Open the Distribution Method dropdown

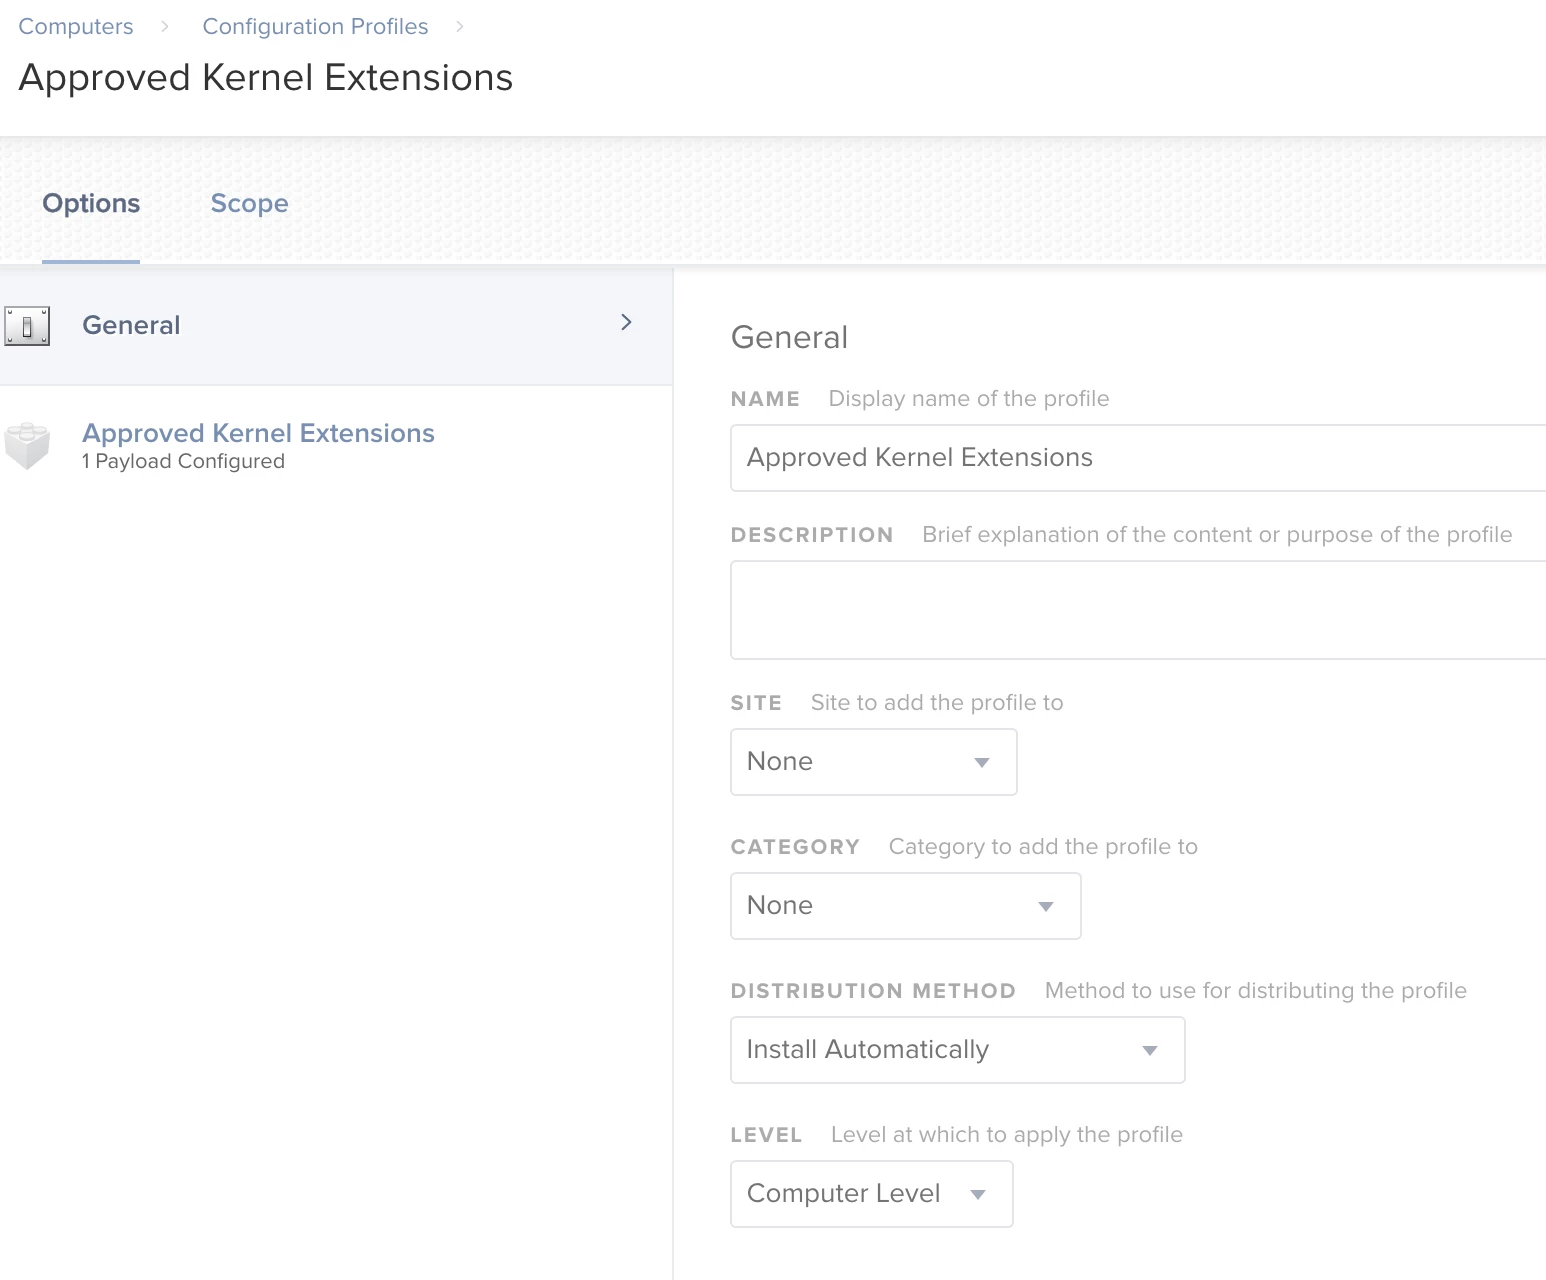(958, 1050)
